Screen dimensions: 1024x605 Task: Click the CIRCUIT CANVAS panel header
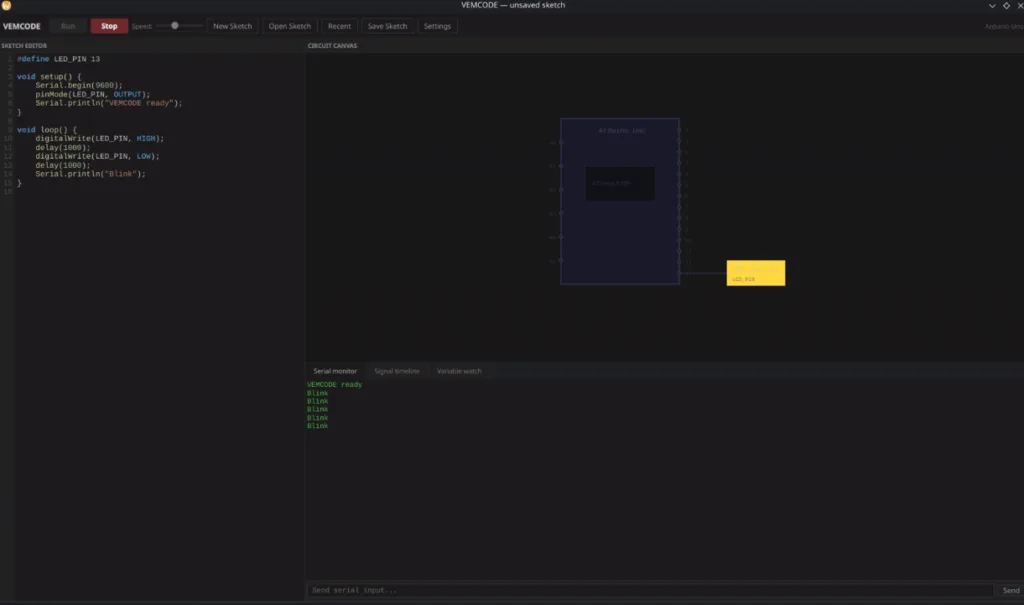click(332, 46)
